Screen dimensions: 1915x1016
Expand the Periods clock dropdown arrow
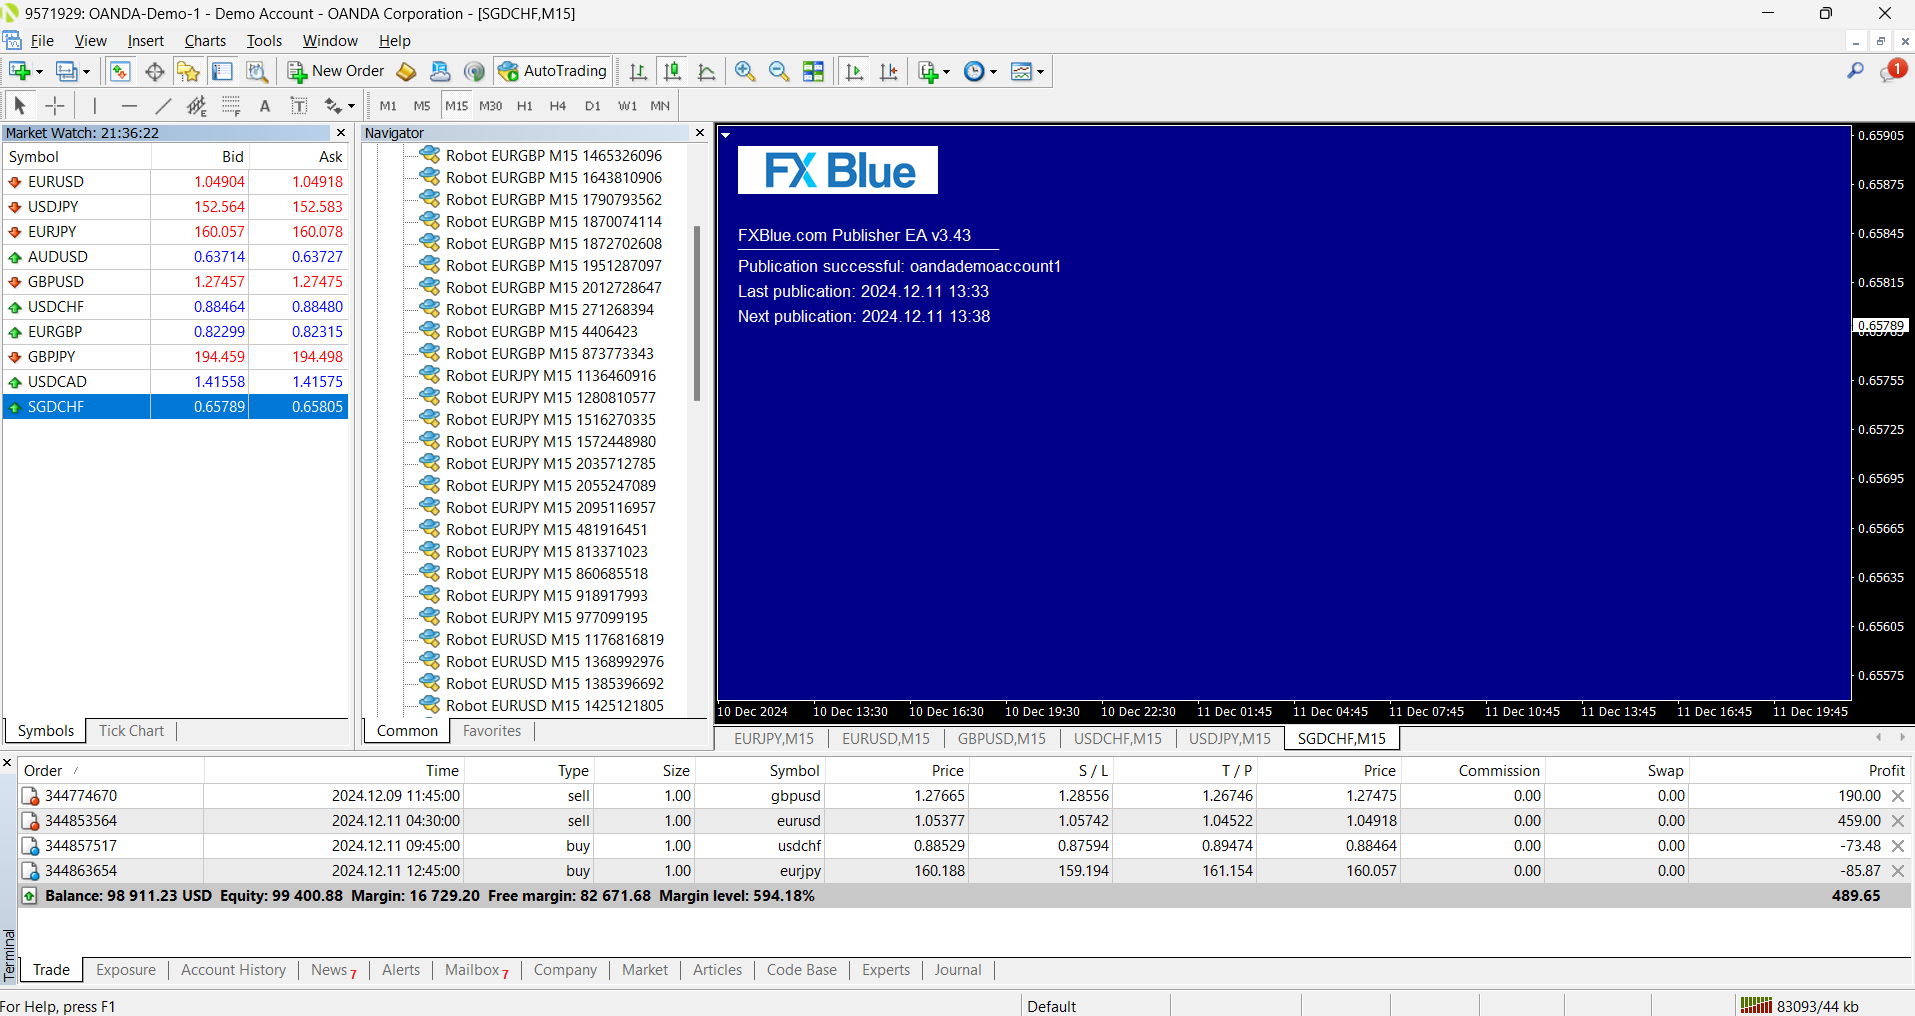pos(993,72)
